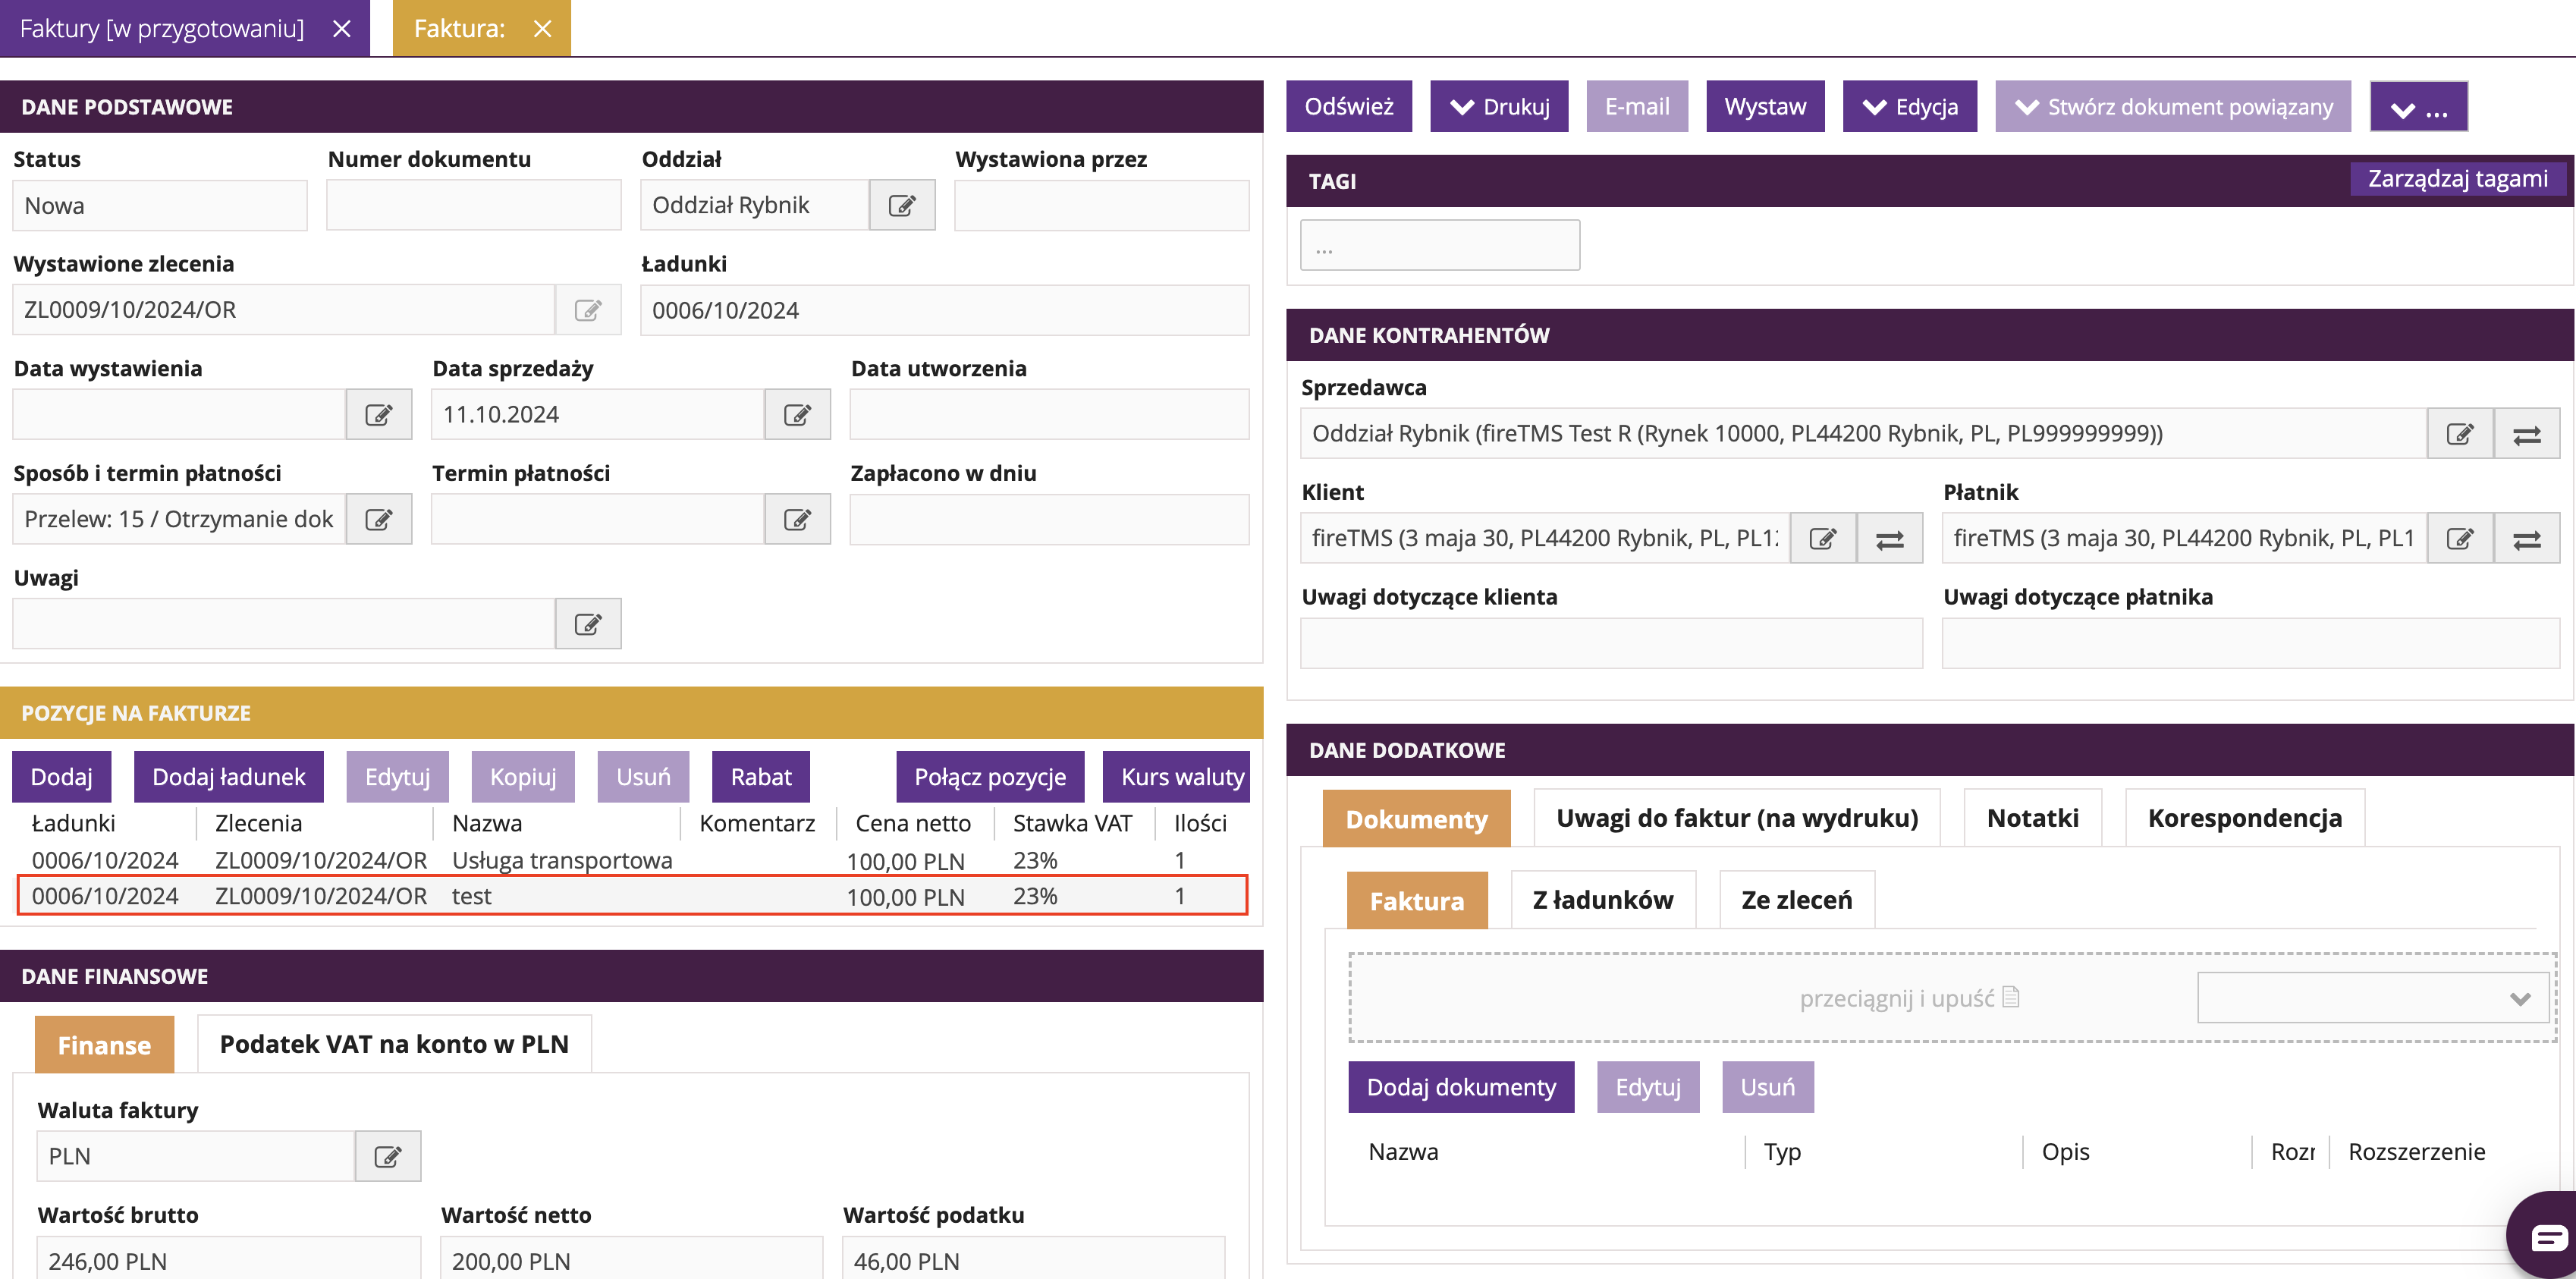Click swap arrows icon for Sprzedawca
The image size is (2576, 1279).
(2526, 434)
